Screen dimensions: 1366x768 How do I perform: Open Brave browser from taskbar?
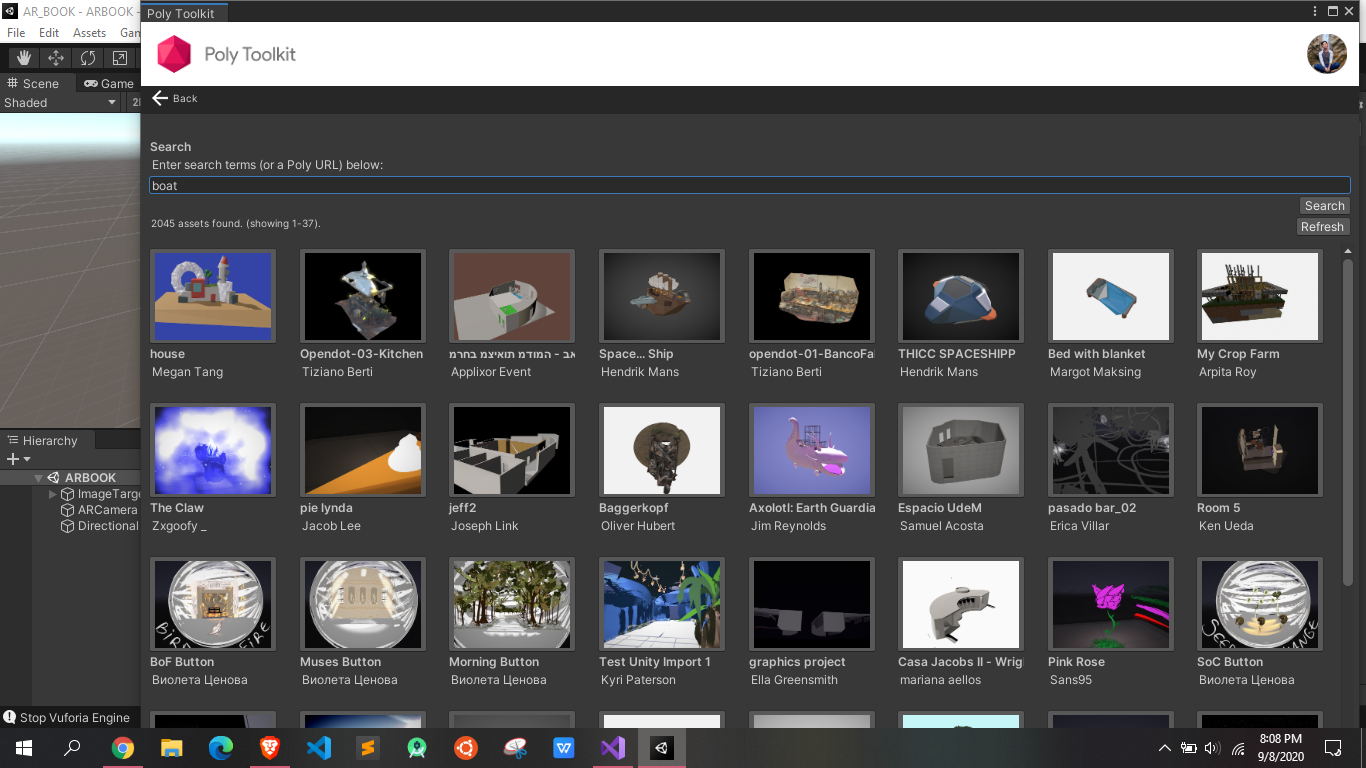coord(270,748)
